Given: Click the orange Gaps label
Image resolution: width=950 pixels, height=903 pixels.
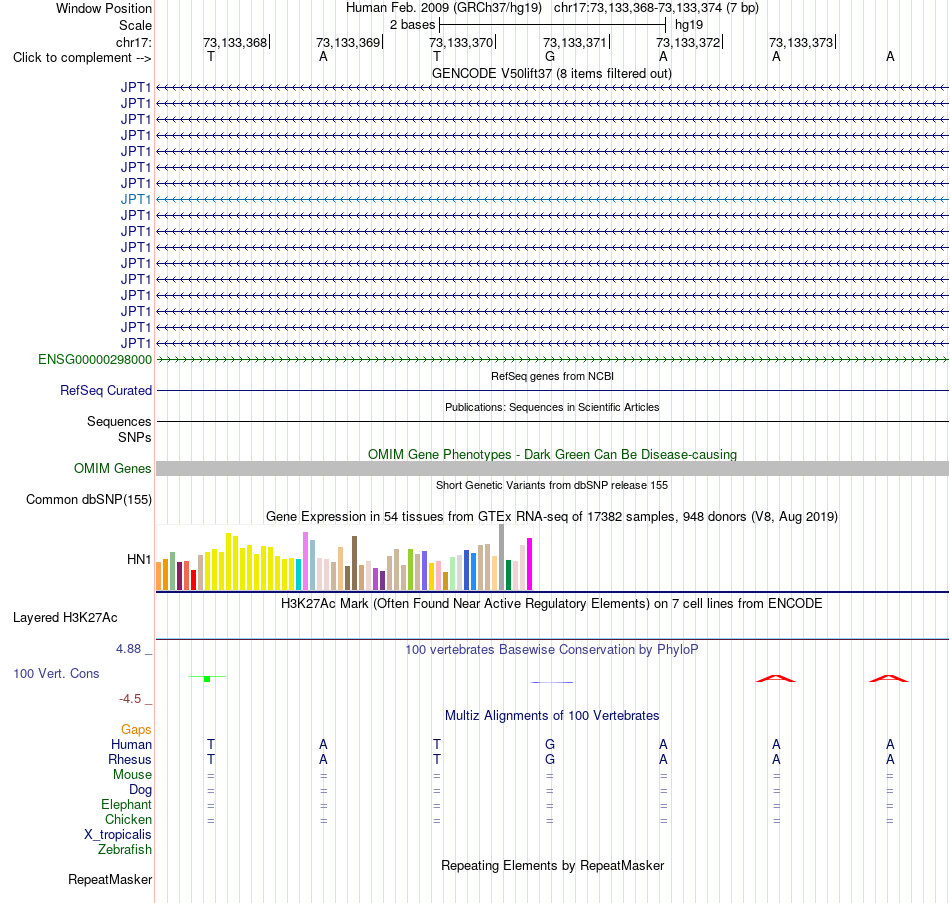Looking at the screenshot, I should (136, 730).
